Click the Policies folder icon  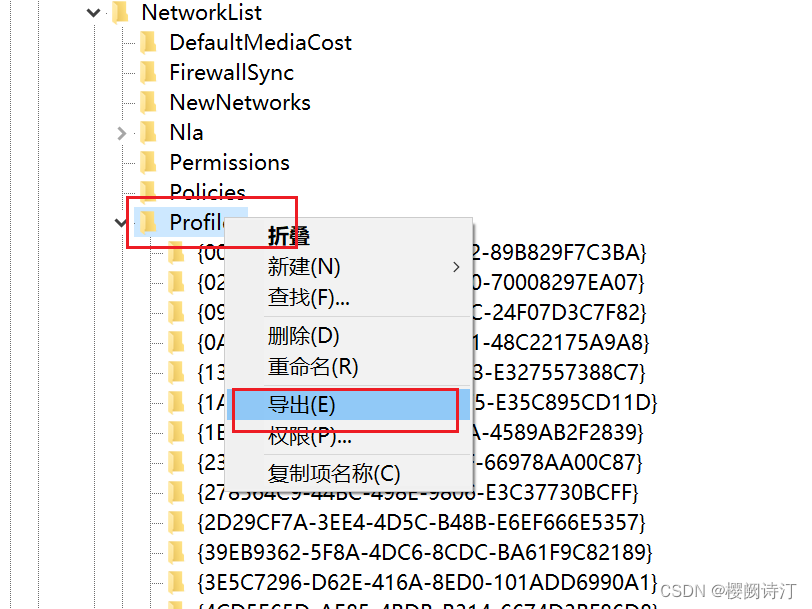coord(147,192)
